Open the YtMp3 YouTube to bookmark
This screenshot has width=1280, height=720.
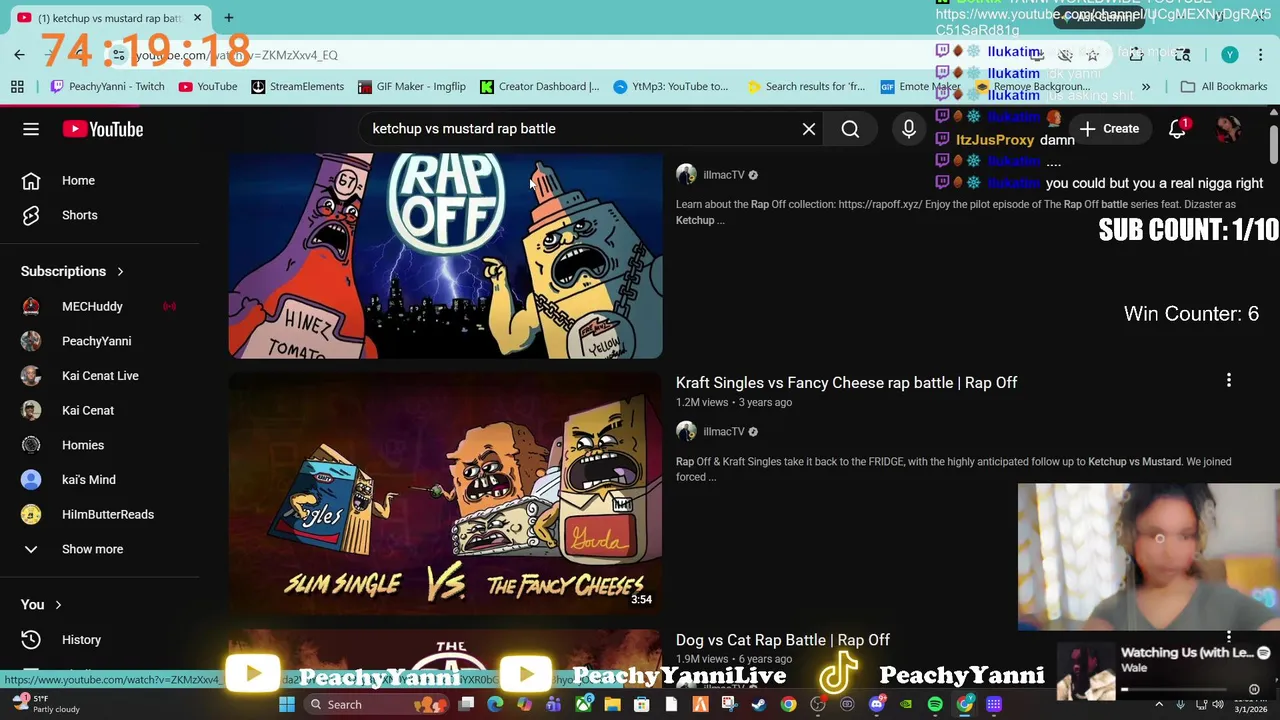pyautogui.click(x=671, y=87)
